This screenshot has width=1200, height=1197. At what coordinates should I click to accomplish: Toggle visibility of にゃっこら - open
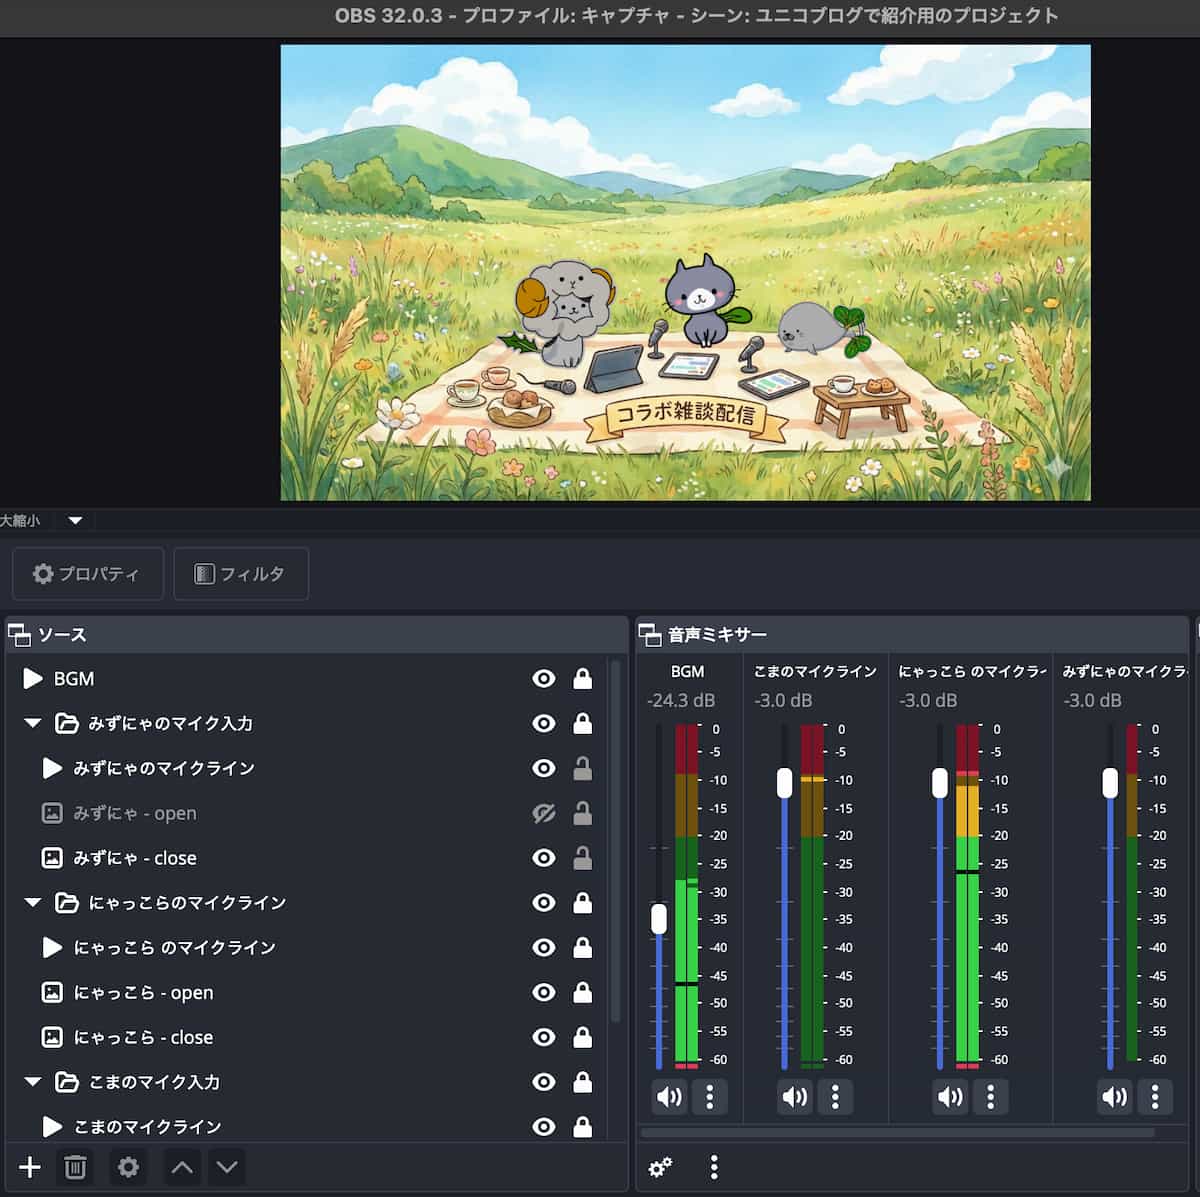(543, 992)
